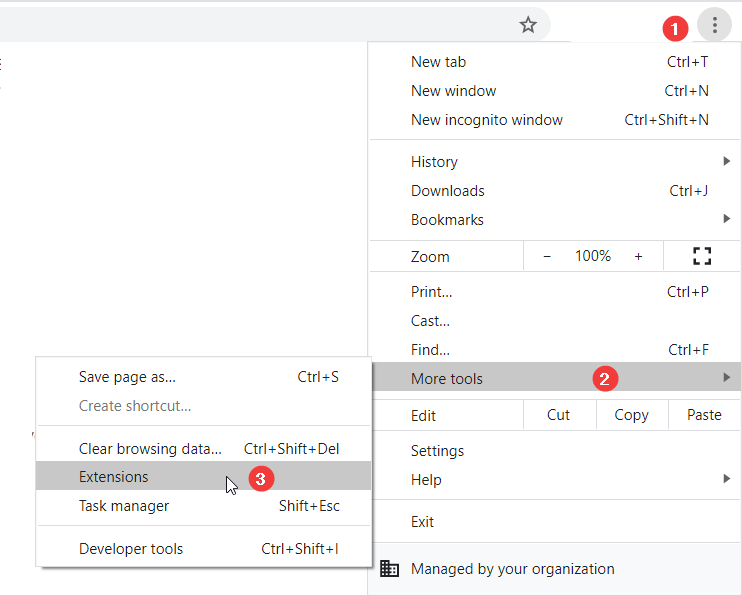Open Settings from the menu
Image resolution: width=742 pixels, height=595 pixels.
[555, 451]
